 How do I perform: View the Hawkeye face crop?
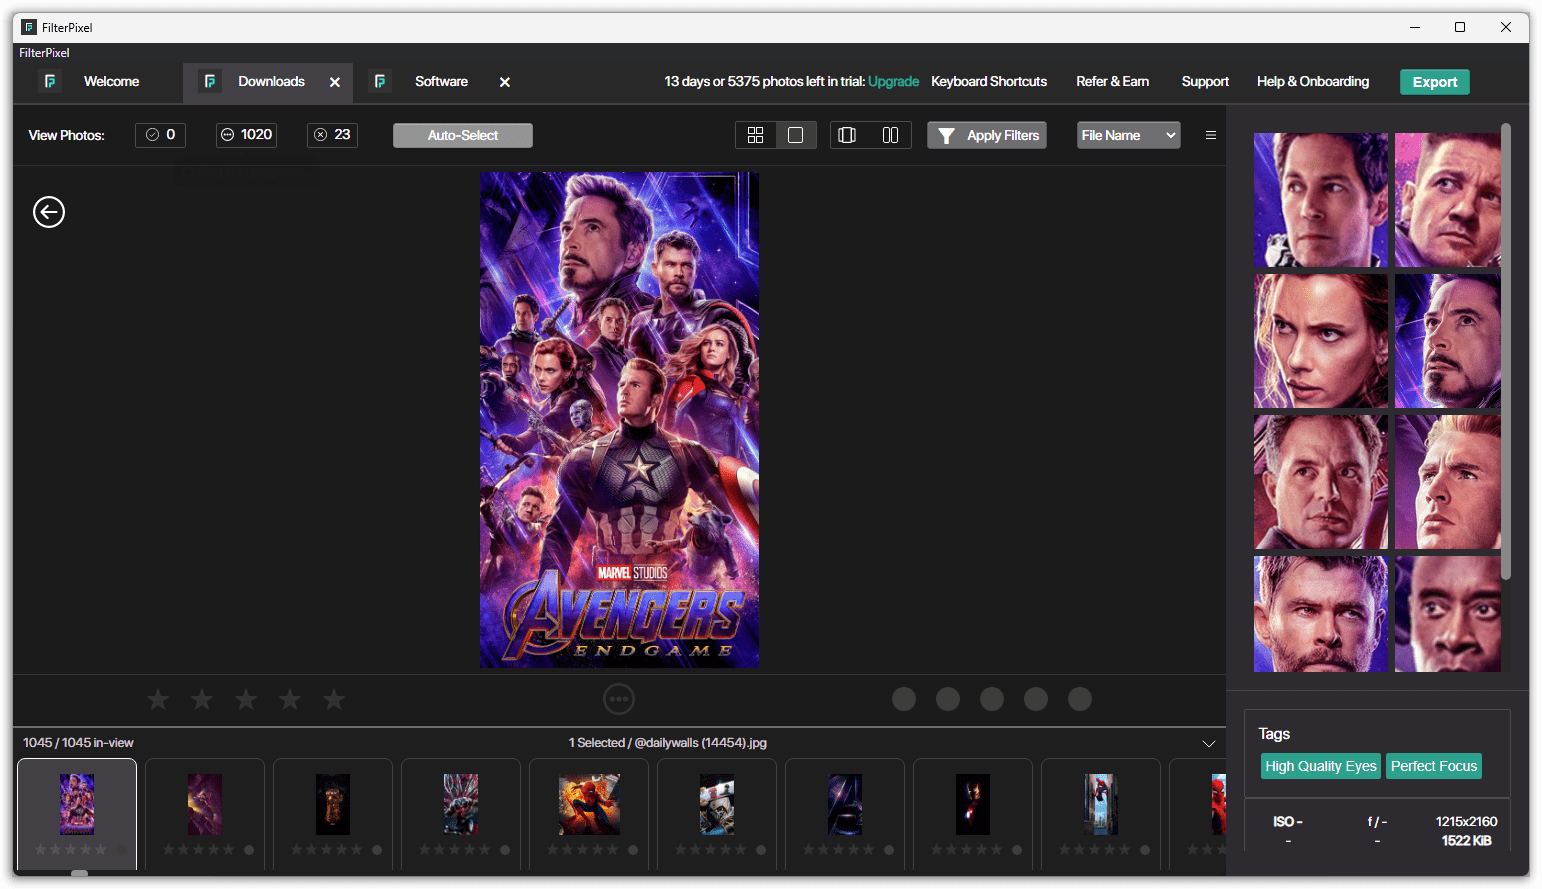click(1448, 200)
